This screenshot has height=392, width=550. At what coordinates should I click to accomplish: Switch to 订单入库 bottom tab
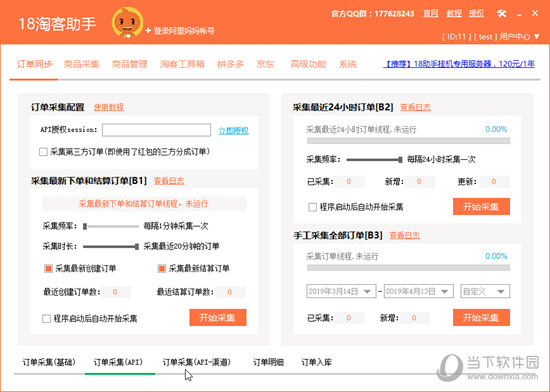316,362
